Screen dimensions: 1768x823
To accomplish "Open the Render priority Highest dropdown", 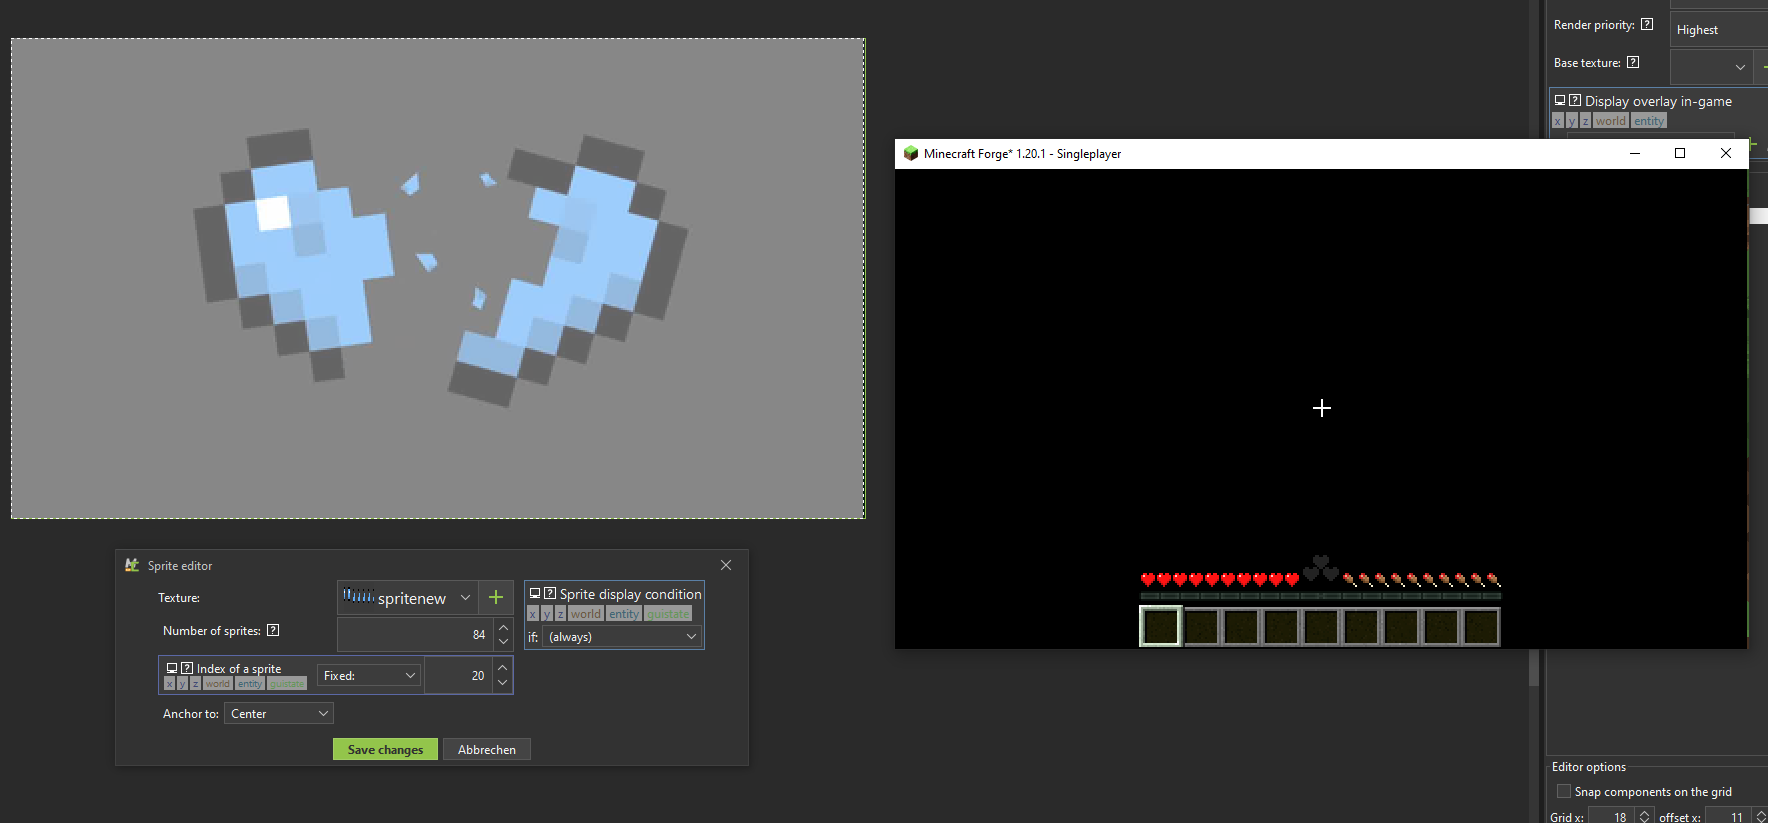I will click(1719, 29).
